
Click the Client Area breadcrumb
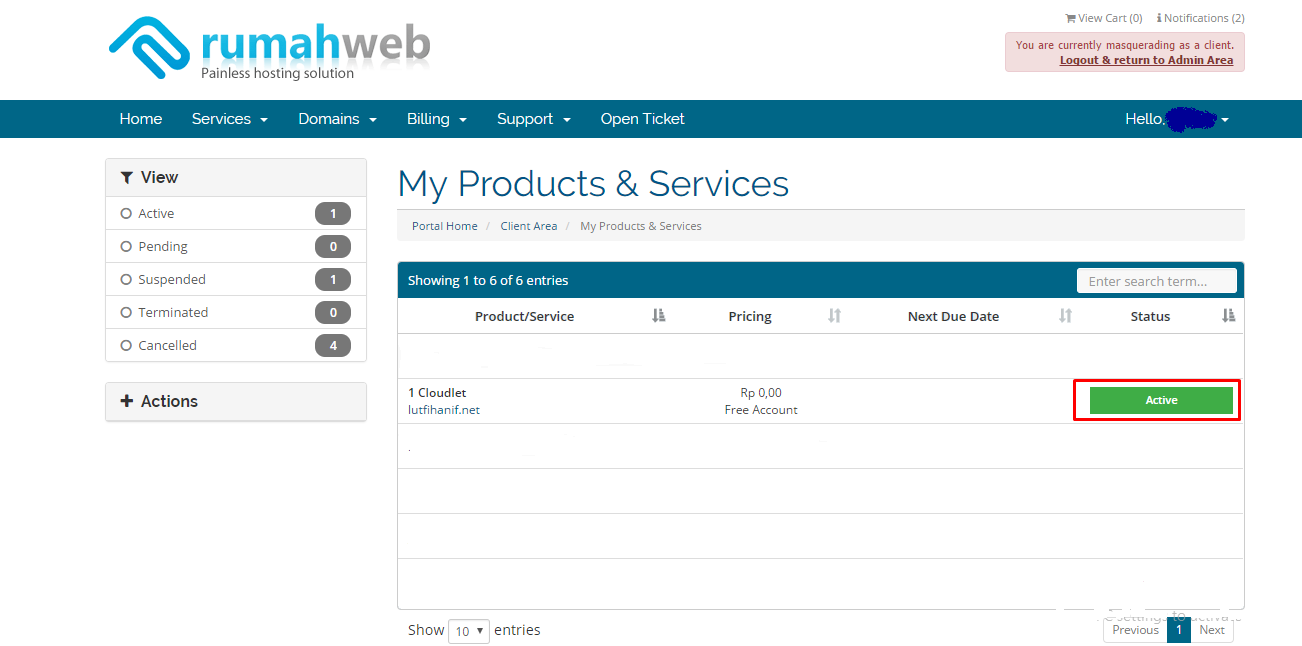529,226
